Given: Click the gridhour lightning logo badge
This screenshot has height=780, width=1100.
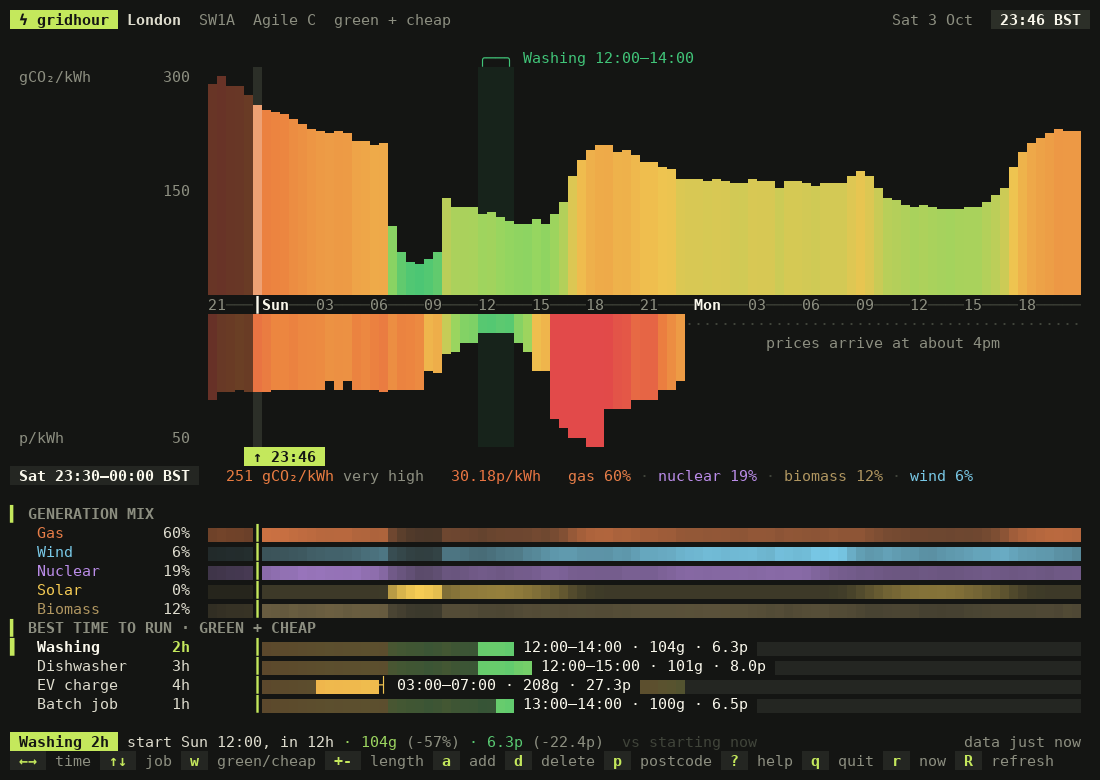Looking at the screenshot, I should click(64, 20).
